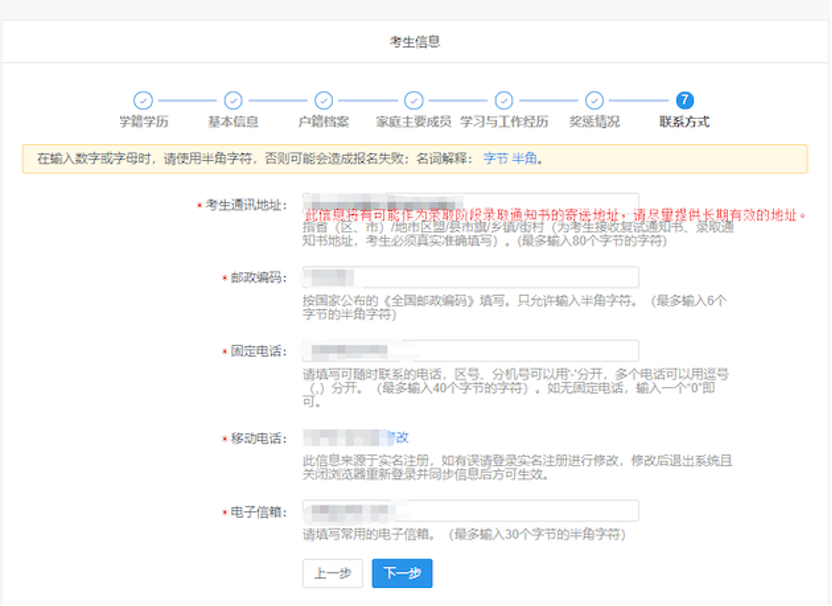The height and width of the screenshot is (606, 832).
Task: Go to the 户籍档案 step label
Action: click(x=324, y=122)
